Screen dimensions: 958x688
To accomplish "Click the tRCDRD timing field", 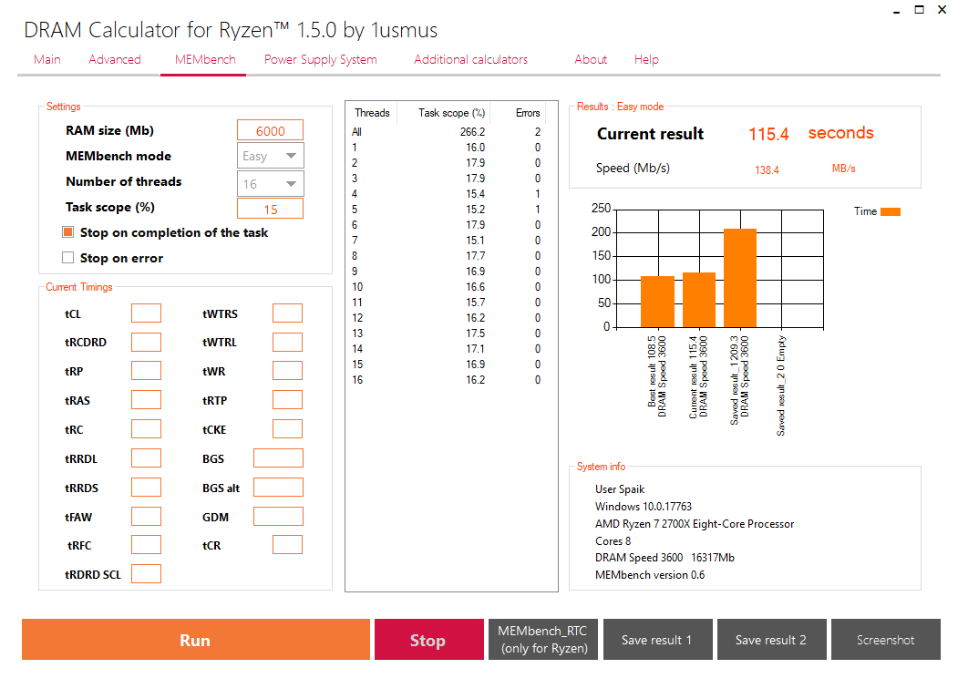I will tap(146, 342).
